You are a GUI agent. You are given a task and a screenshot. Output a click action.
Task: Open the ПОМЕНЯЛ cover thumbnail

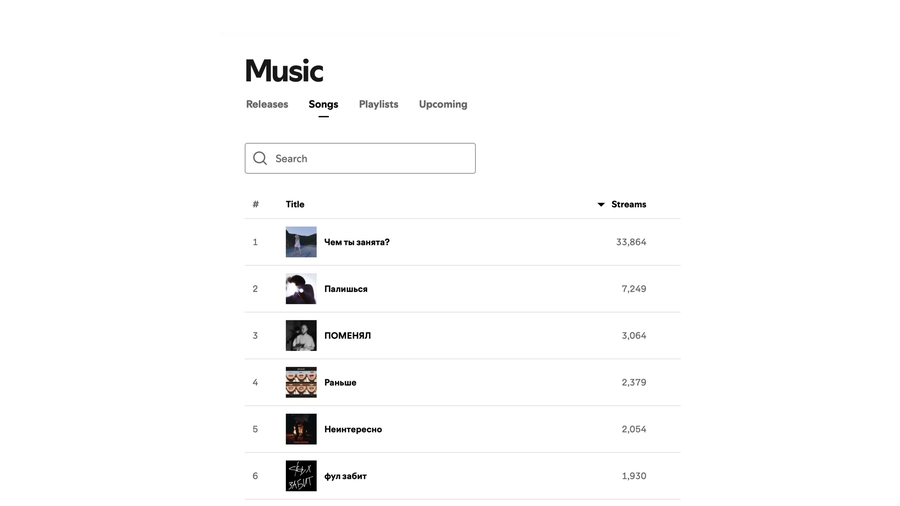301,336
